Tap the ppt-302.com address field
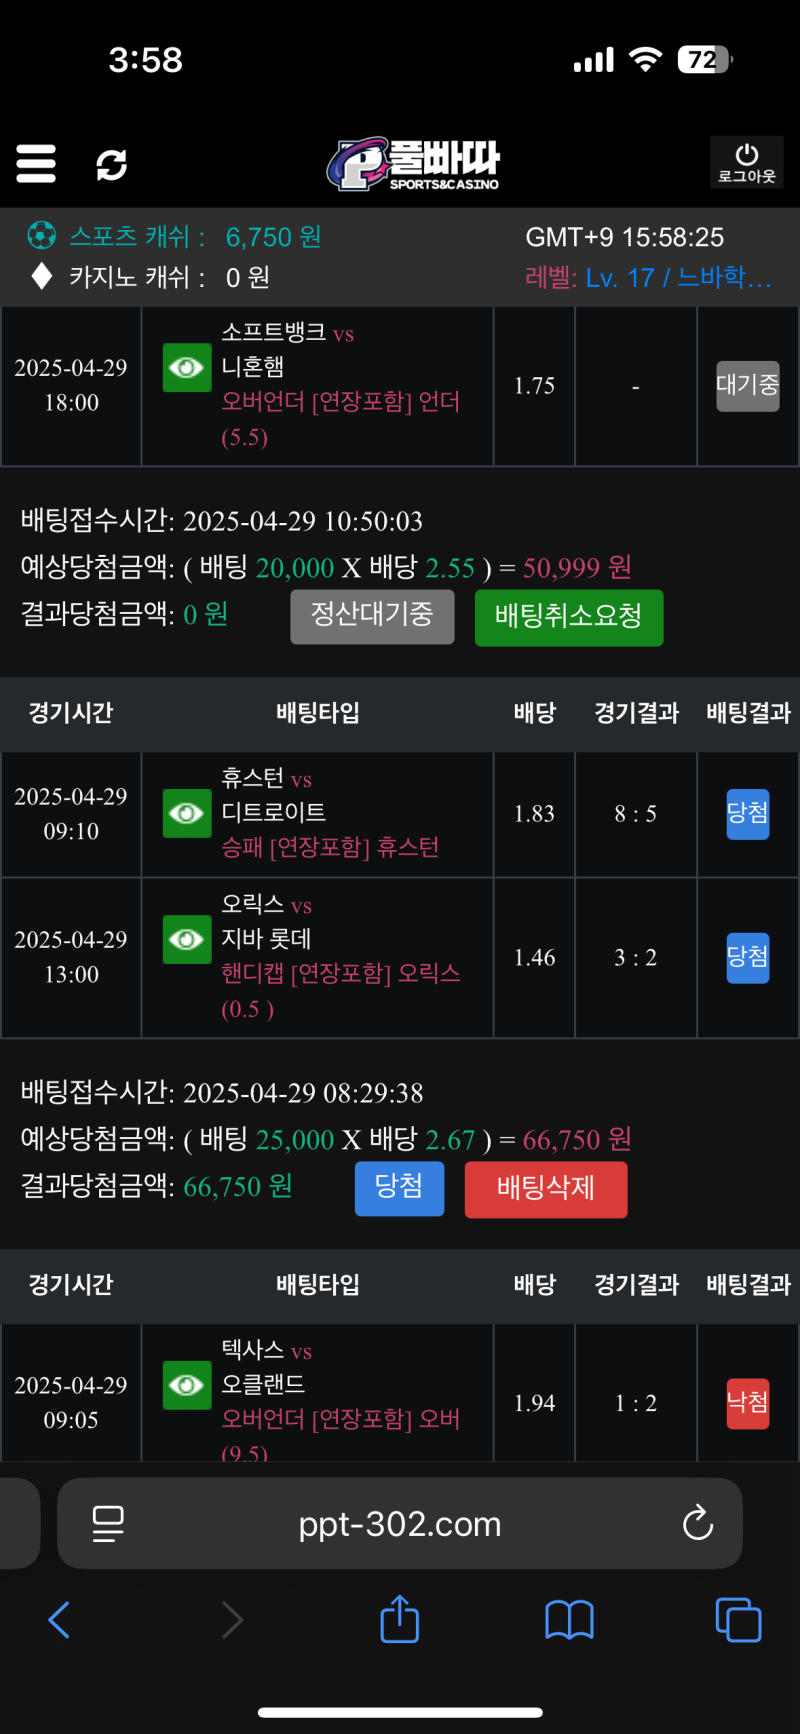The image size is (800, 1734). tap(400, 1524)
